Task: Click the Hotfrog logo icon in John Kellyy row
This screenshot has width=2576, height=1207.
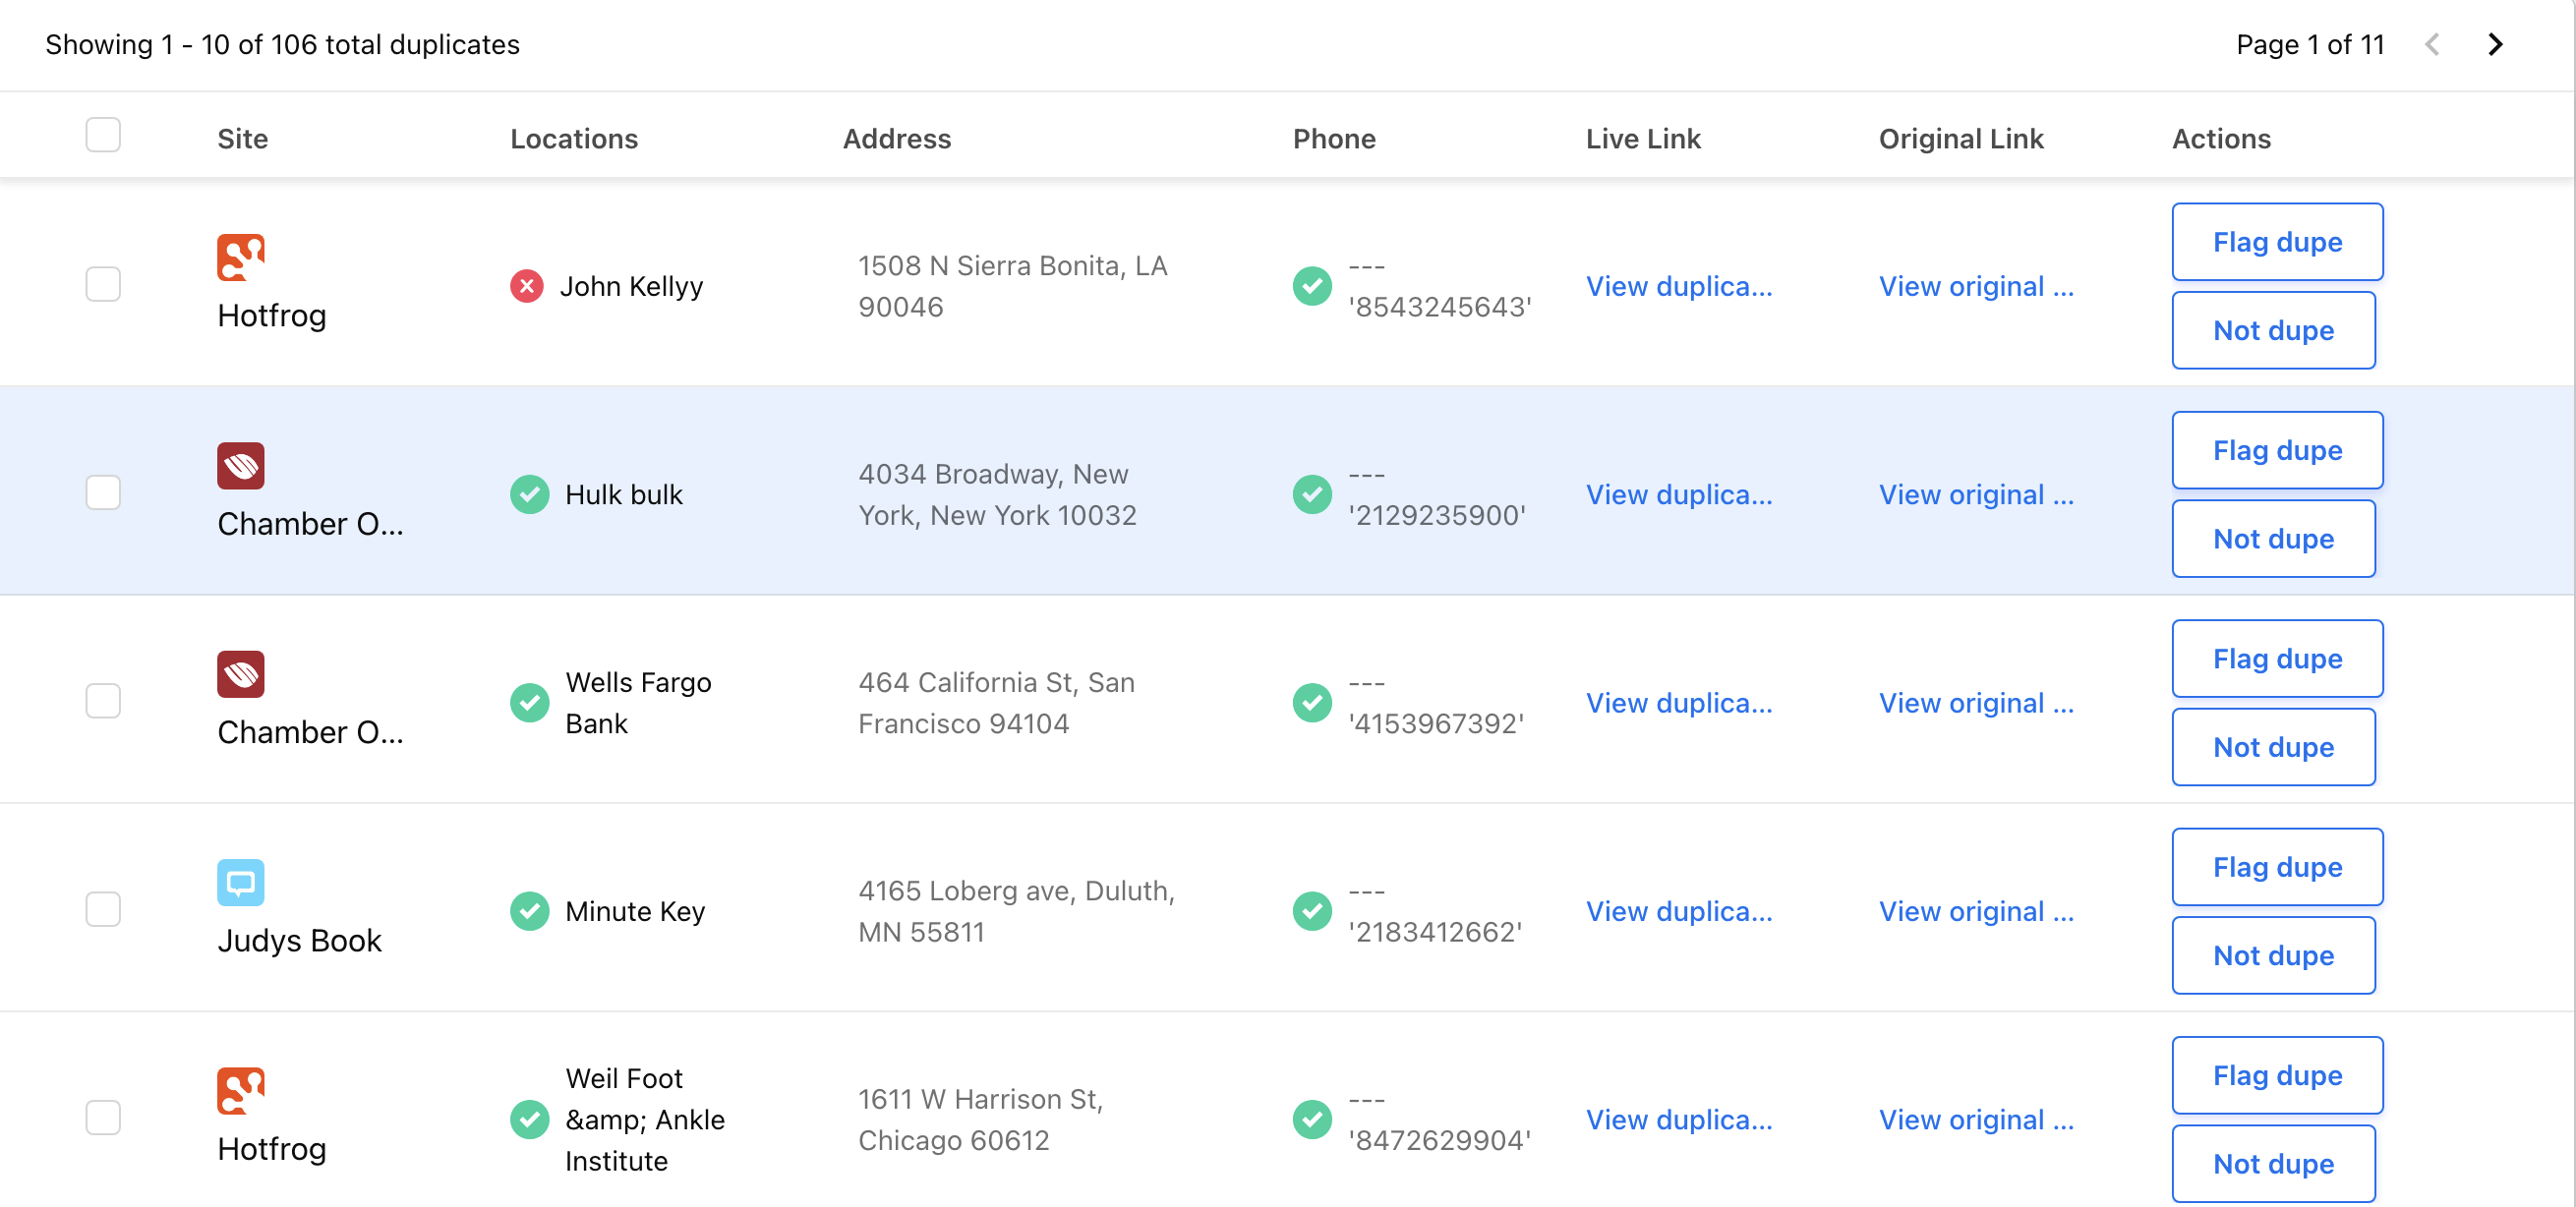Action: point(241,257)
